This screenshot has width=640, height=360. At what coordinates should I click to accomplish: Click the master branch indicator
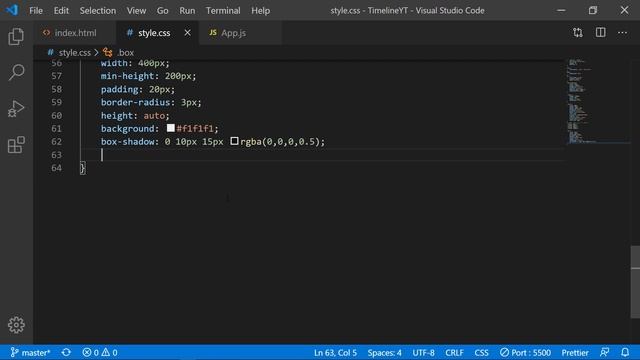pos(30,353)
